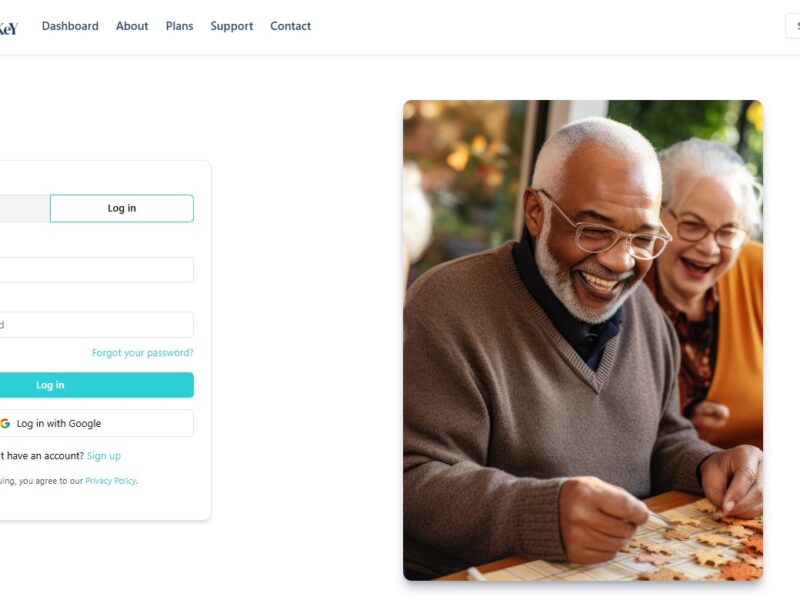Click the site logo in the header
Screen dimensions: 800x600
(9, 28)
